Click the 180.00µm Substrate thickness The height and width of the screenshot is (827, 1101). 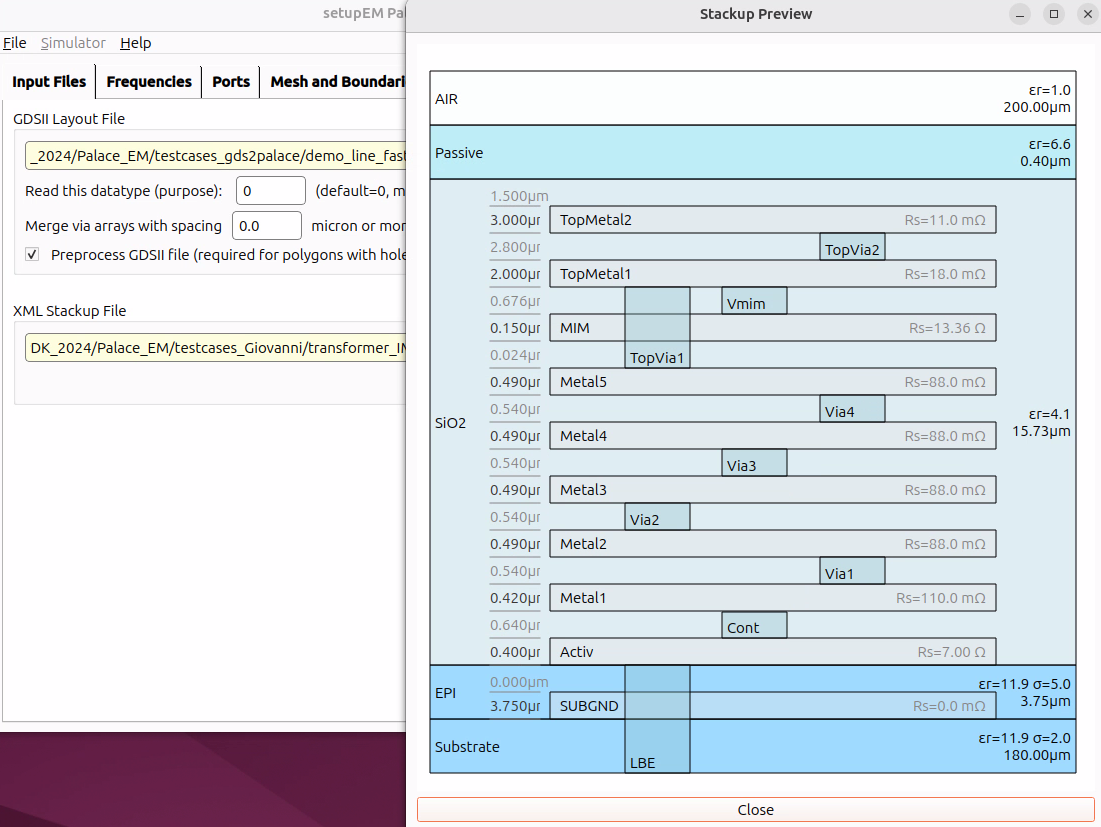click(1037, 755)
